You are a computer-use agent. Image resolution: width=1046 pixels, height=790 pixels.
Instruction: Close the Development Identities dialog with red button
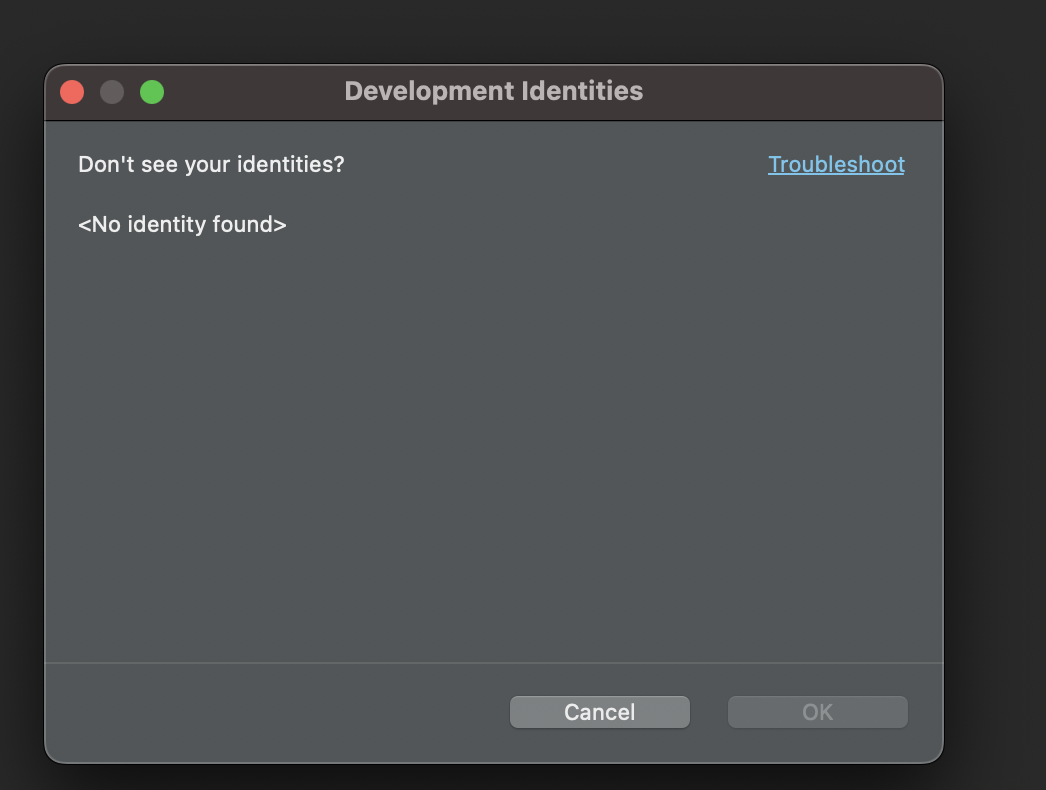(72, 92)
